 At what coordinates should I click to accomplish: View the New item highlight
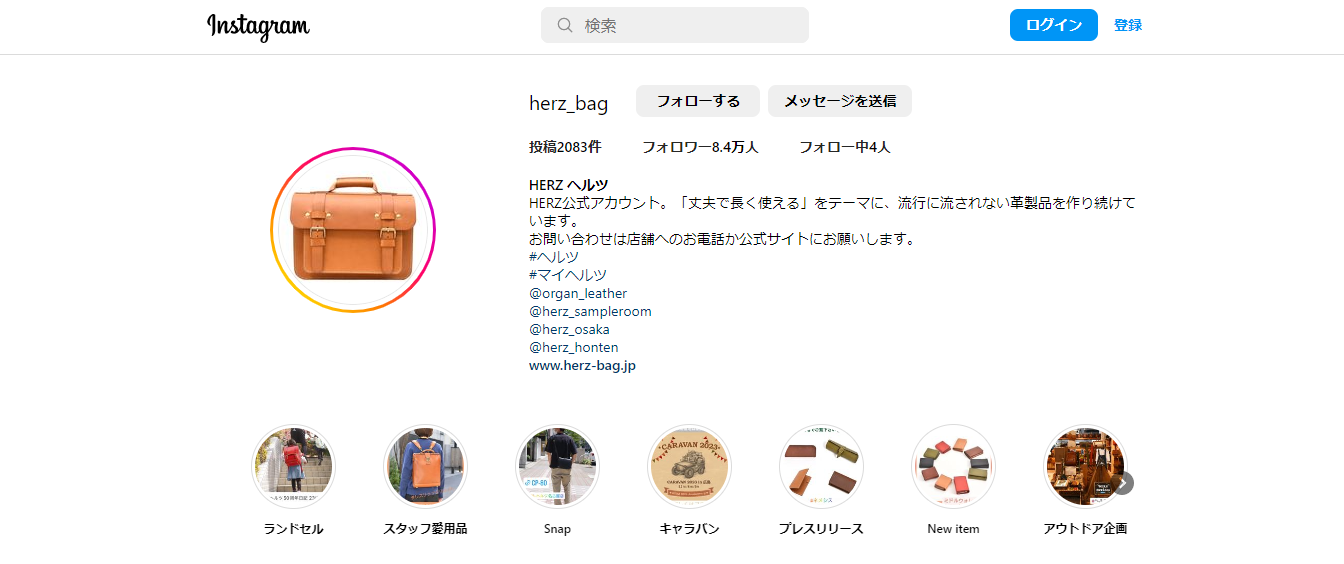pos(953,467)
